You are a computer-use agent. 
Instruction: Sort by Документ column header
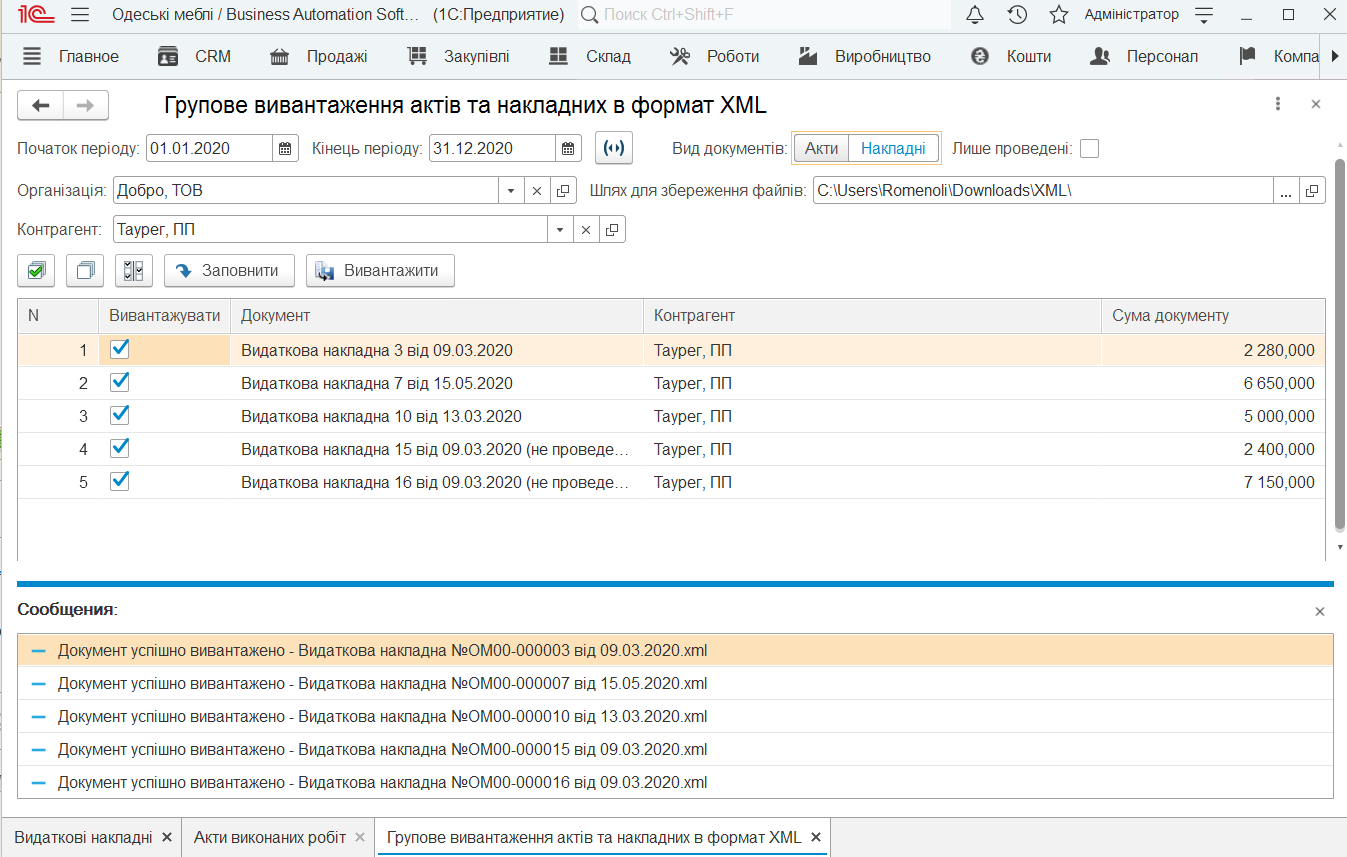tap(437, 315)
